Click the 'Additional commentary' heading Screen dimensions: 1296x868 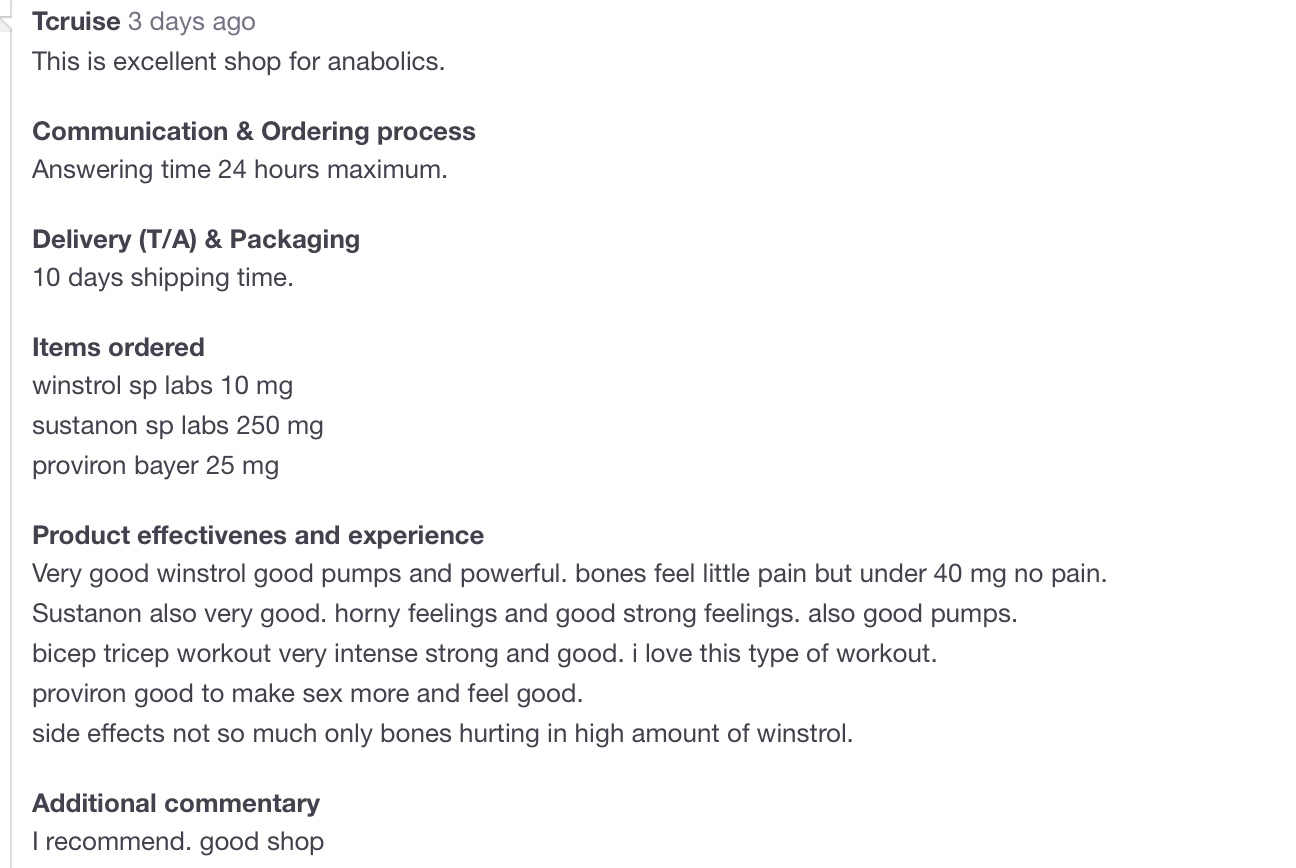(176, 803)
